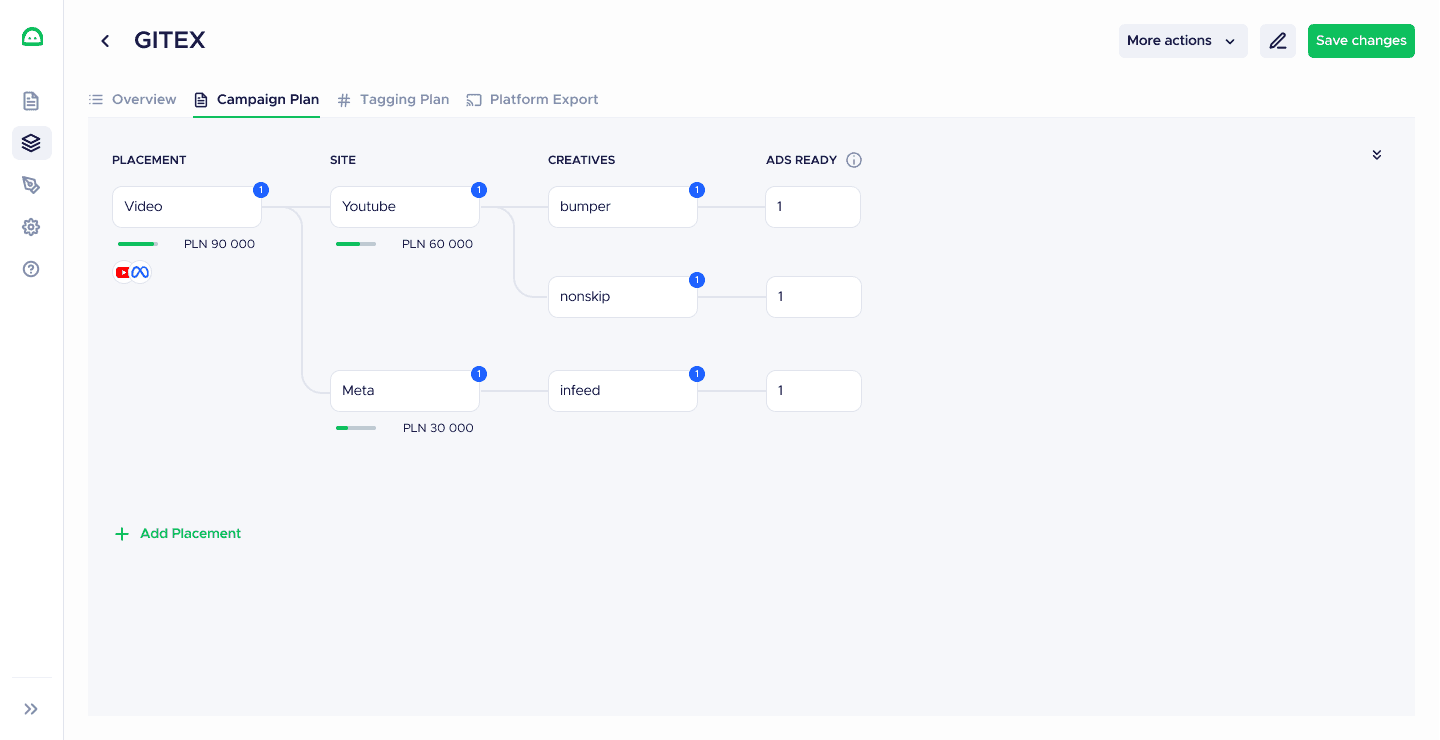
Task: Click the Meta logo under Video
Action: click(x=141, y=272)
